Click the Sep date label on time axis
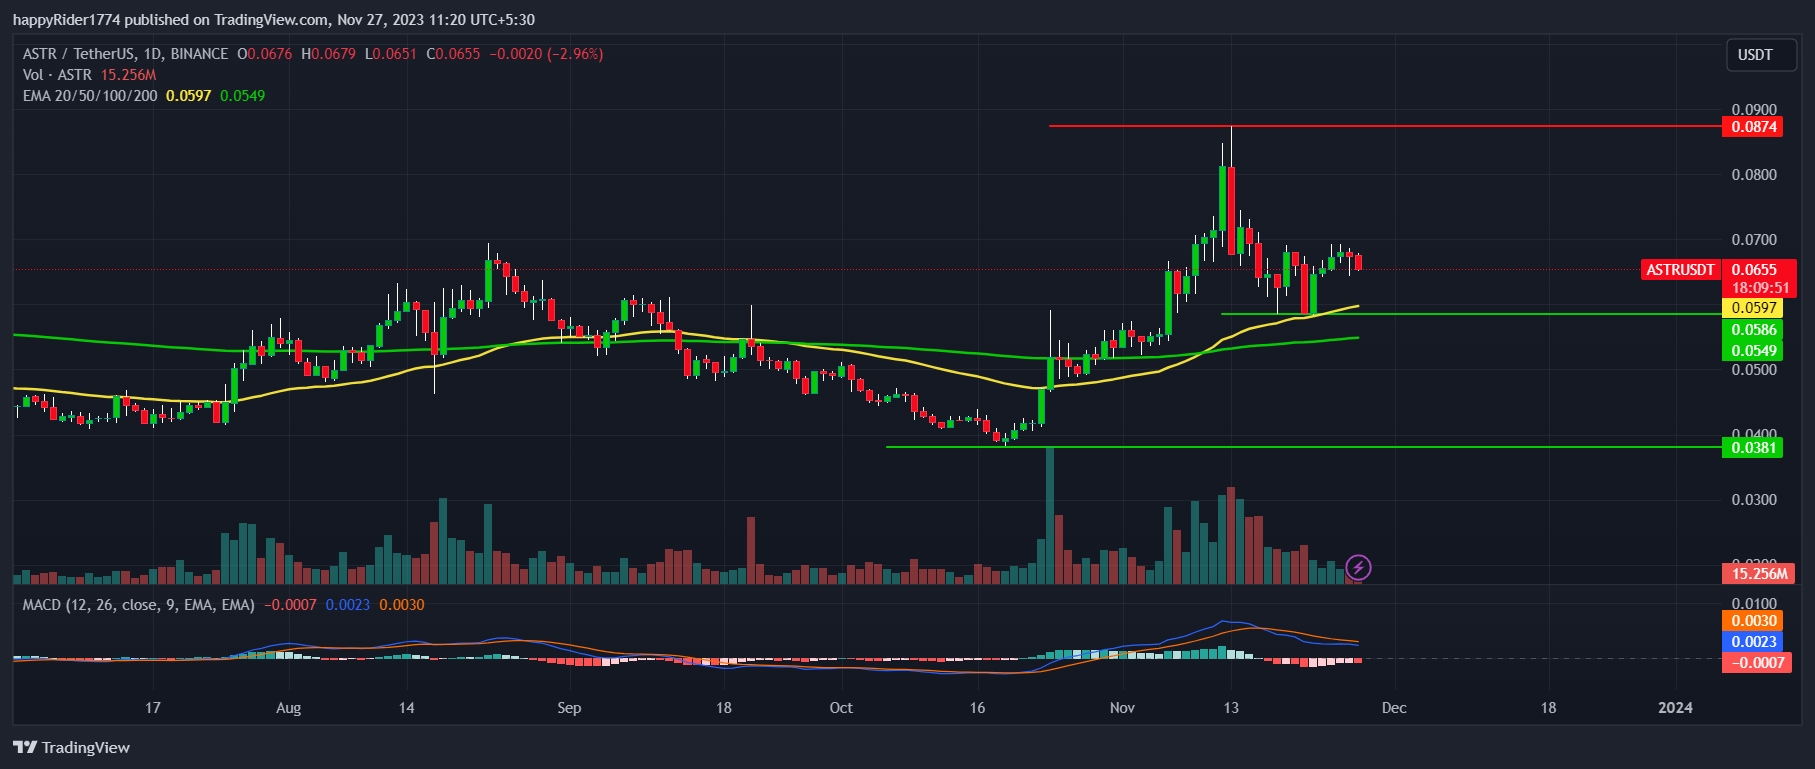The width and height of the screenshot is (1815, 769). (569, 708)
